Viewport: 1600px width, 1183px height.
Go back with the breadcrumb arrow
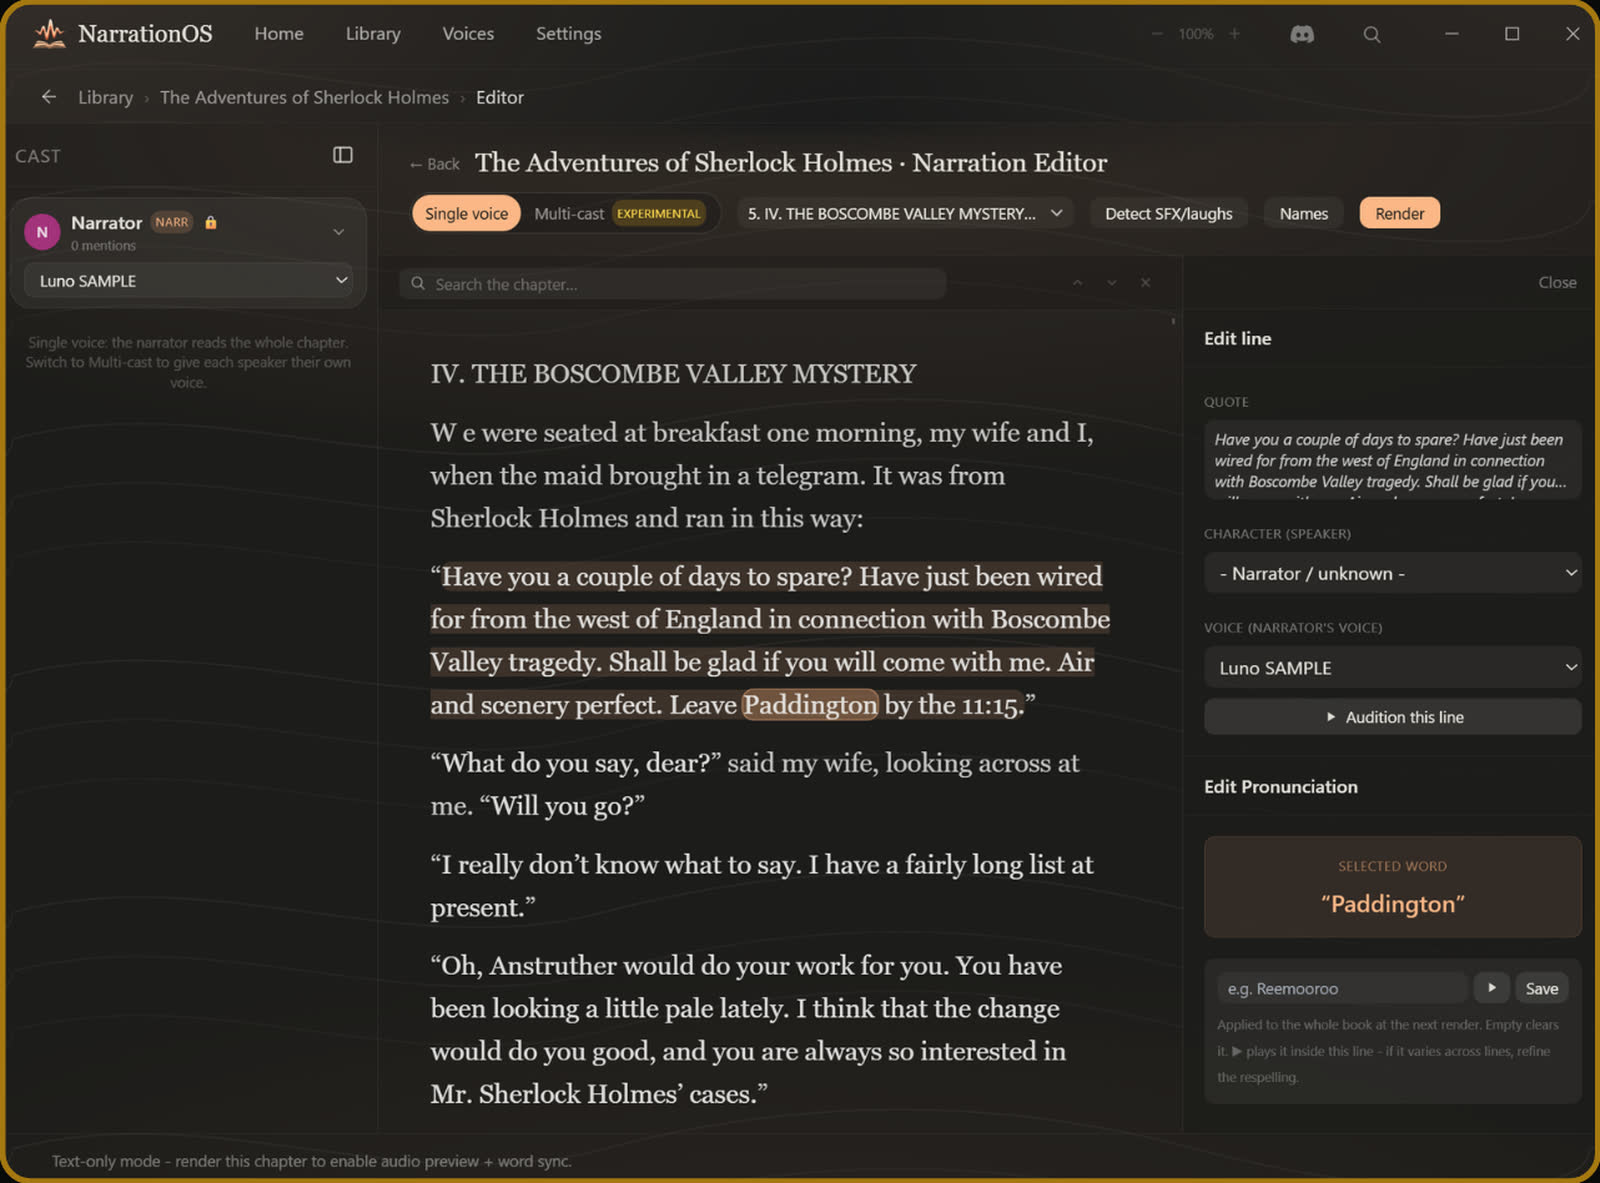(48, 97)
